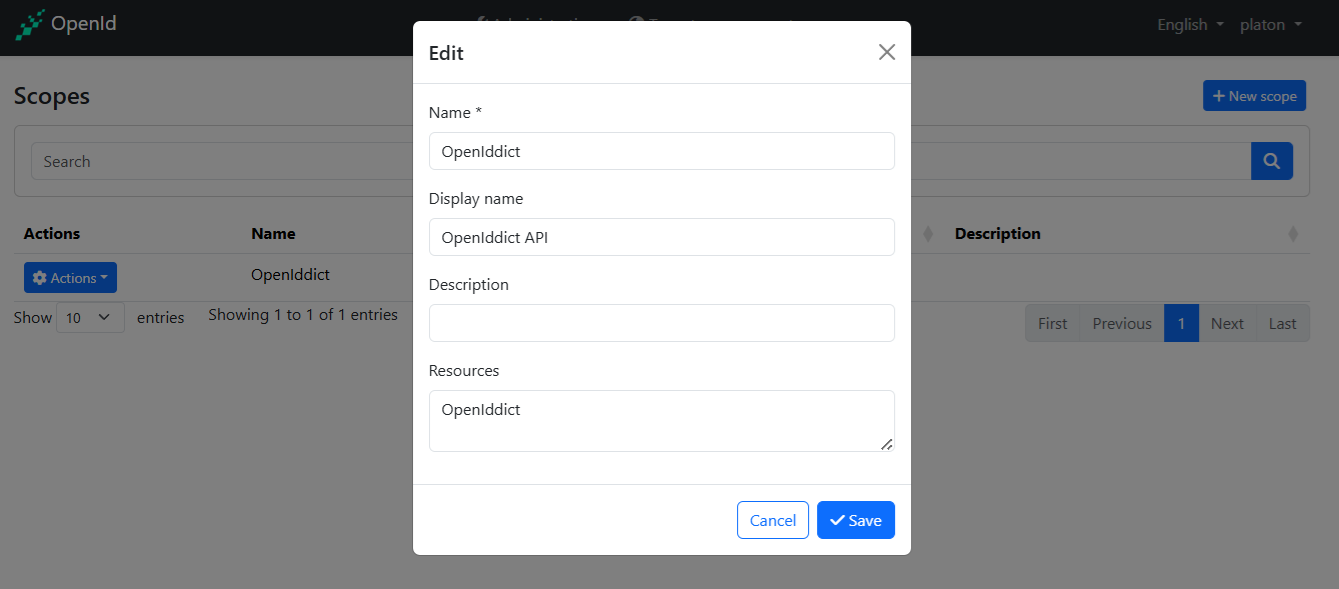Expand the platon user menu
Viewport: 1339px width, 589px height.
1270,24
